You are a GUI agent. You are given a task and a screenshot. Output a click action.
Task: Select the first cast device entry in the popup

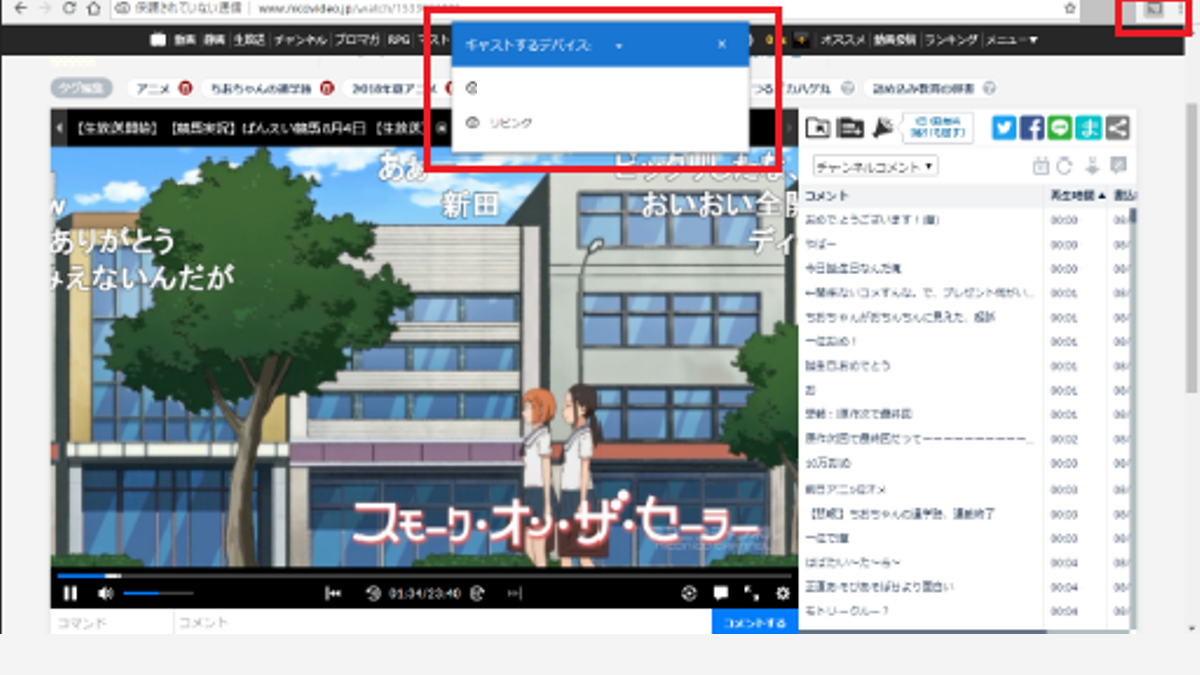tap(600, 88)
